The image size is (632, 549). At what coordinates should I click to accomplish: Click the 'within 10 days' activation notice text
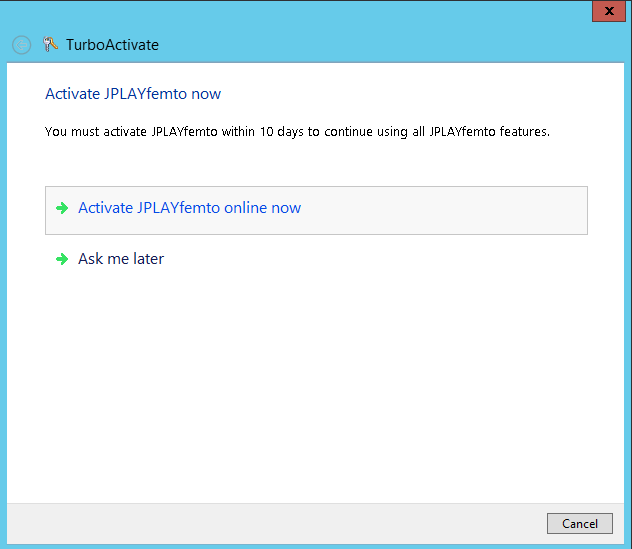coord(297,132)
